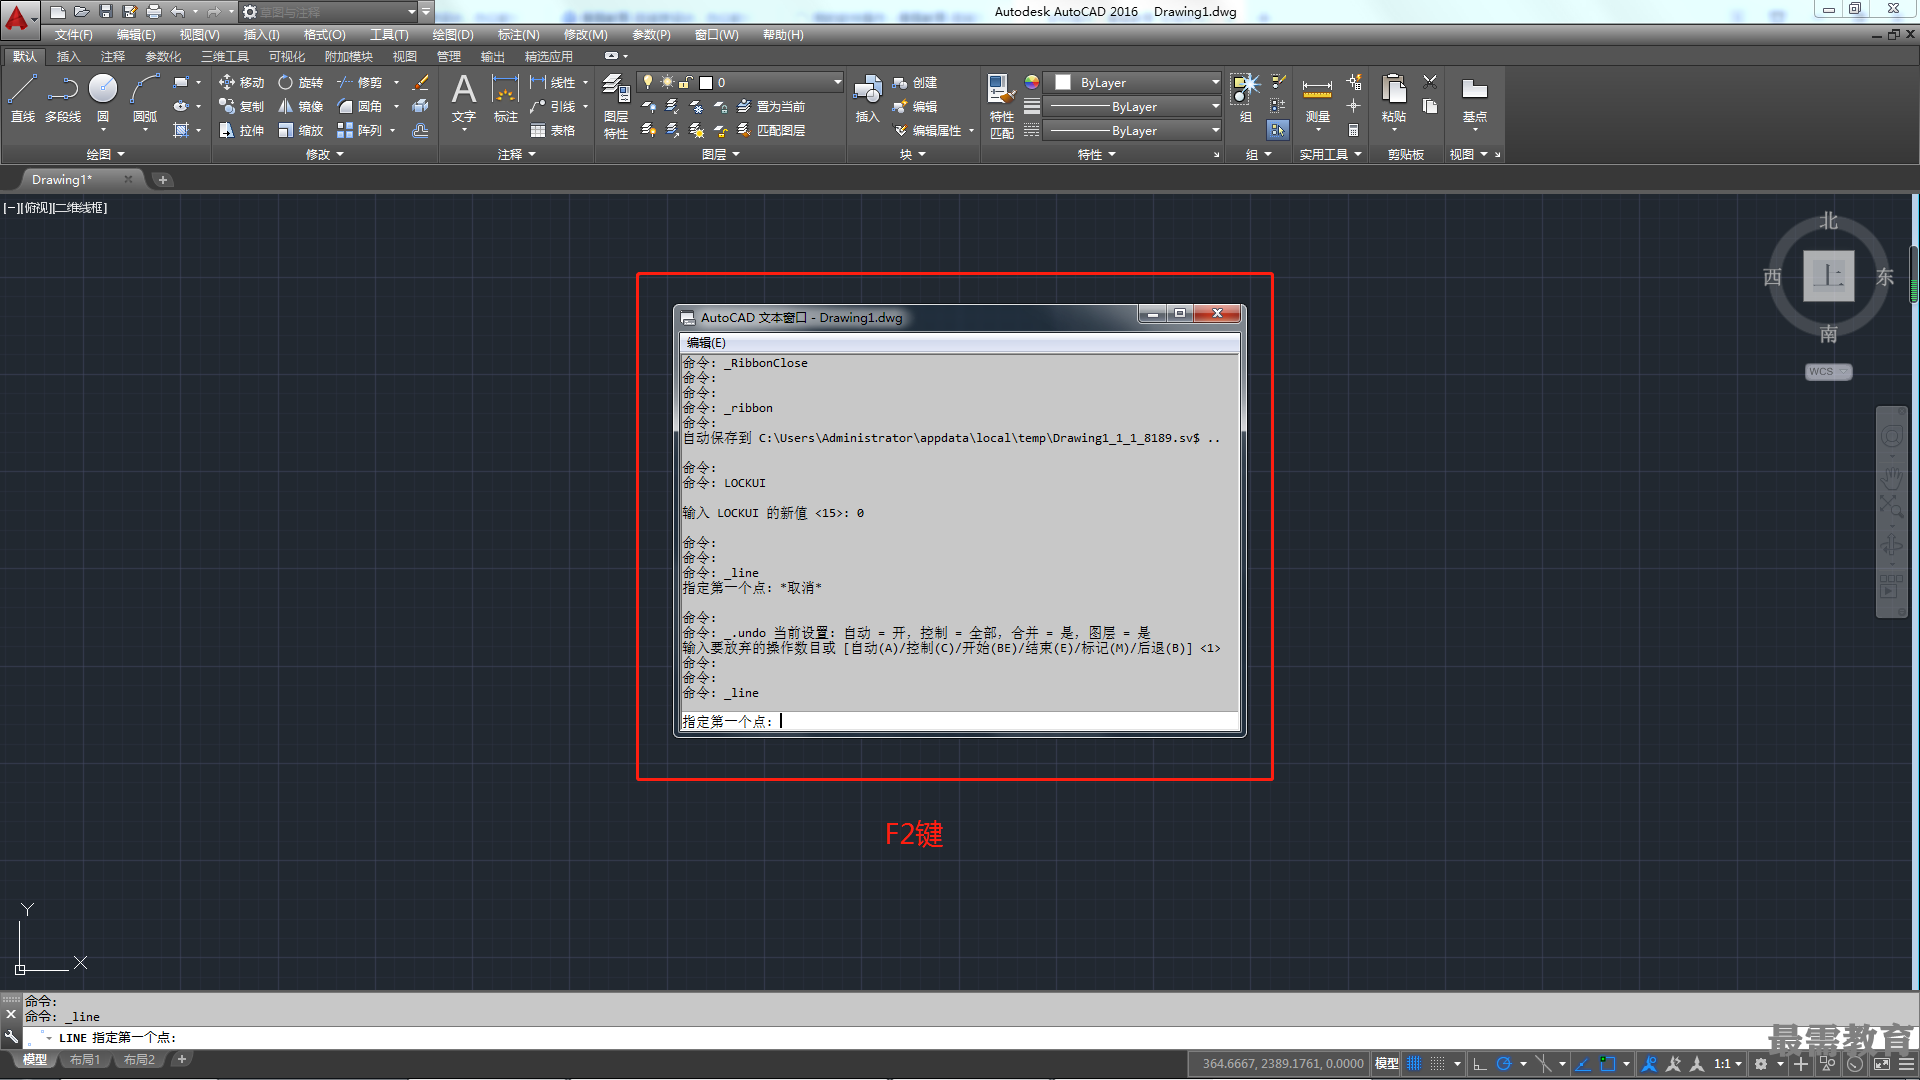This screenshot has width=1920, height=1080.
Task: Expand the 图层 panel
Action: tap(720, 155)
